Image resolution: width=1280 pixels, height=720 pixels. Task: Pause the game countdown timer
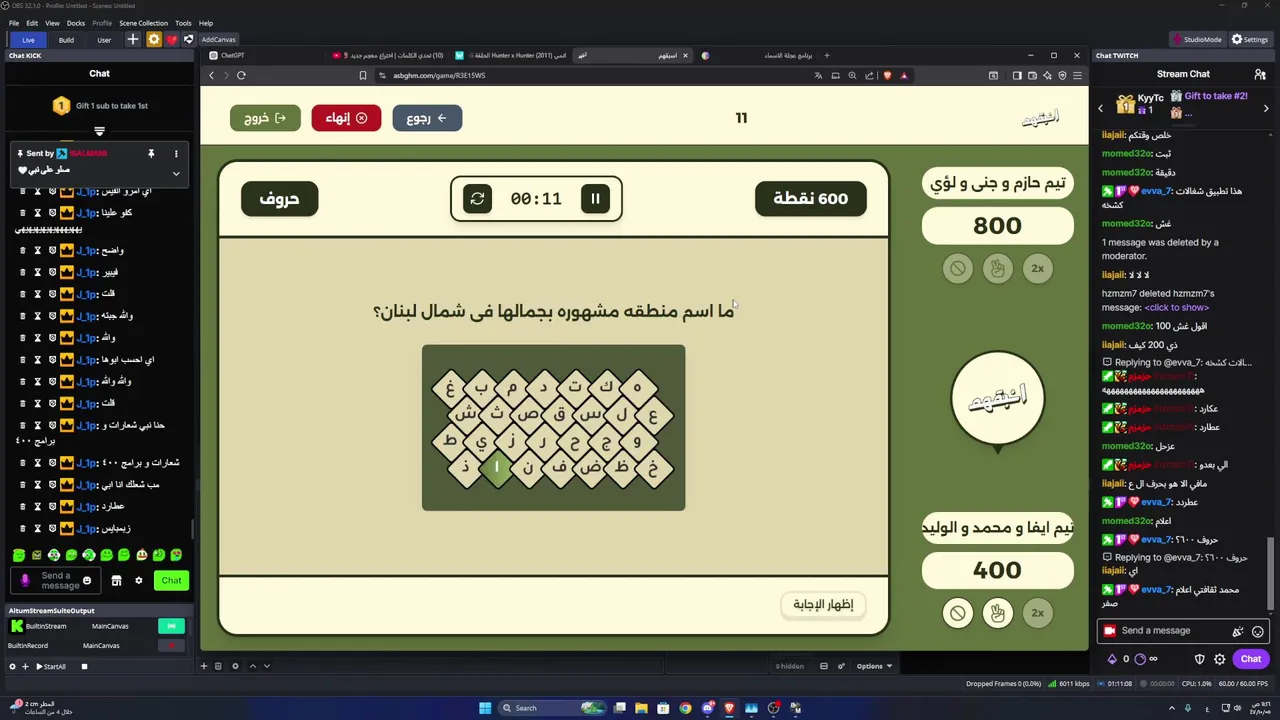pyautogui.click(x=595, y=199)
